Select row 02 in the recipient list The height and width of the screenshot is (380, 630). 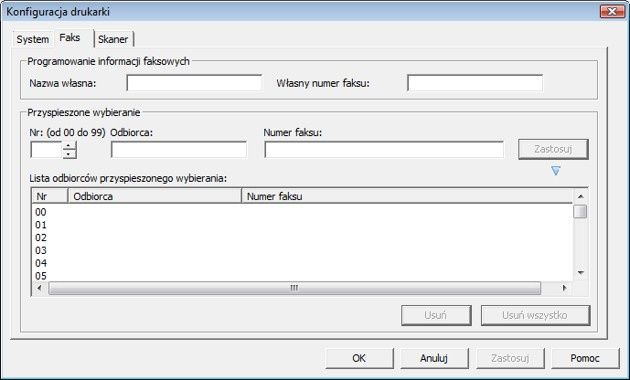tap(302, 238)
